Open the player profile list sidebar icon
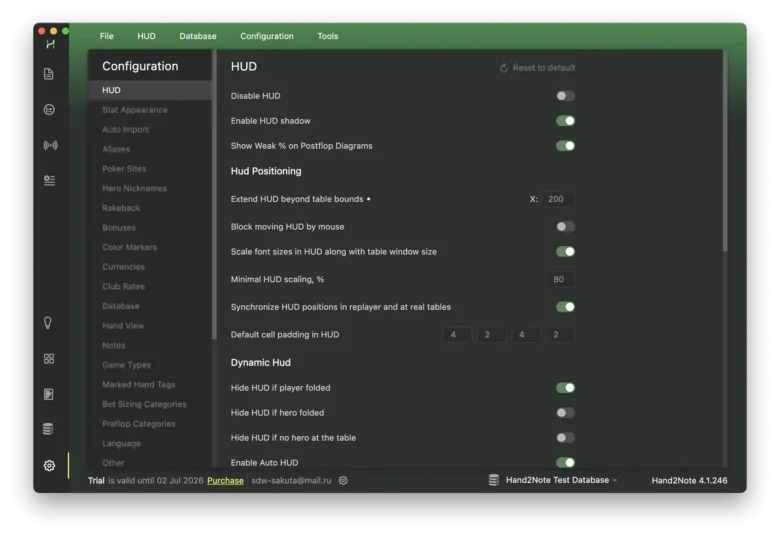The height and width of the screenshot is (537, 780). pyautogui.click(x=49, y=180)
